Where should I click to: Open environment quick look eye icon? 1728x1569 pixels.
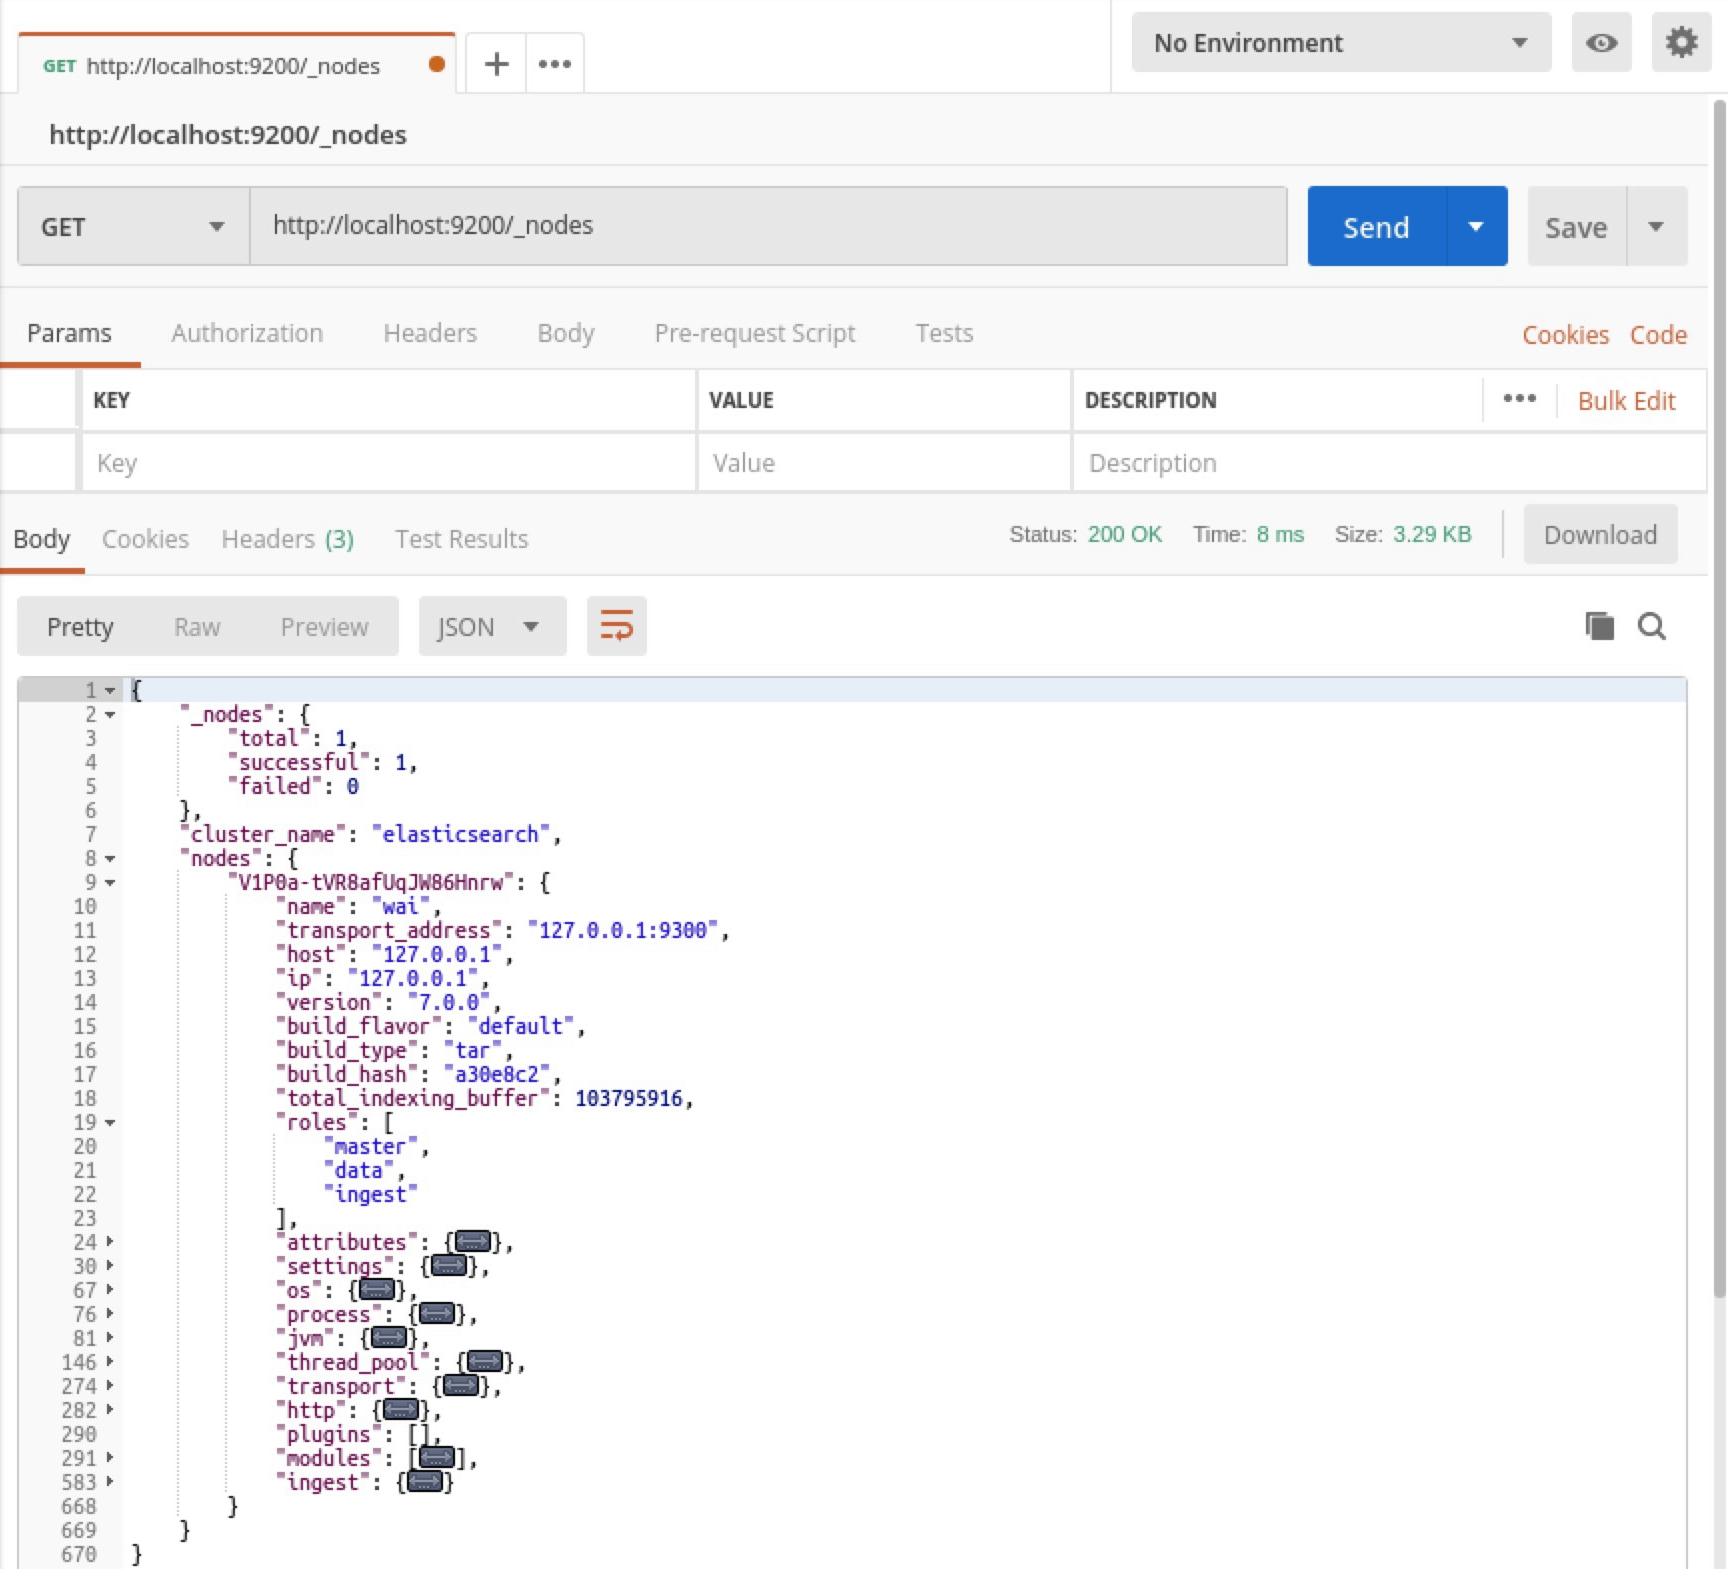tap(1601, 43)
